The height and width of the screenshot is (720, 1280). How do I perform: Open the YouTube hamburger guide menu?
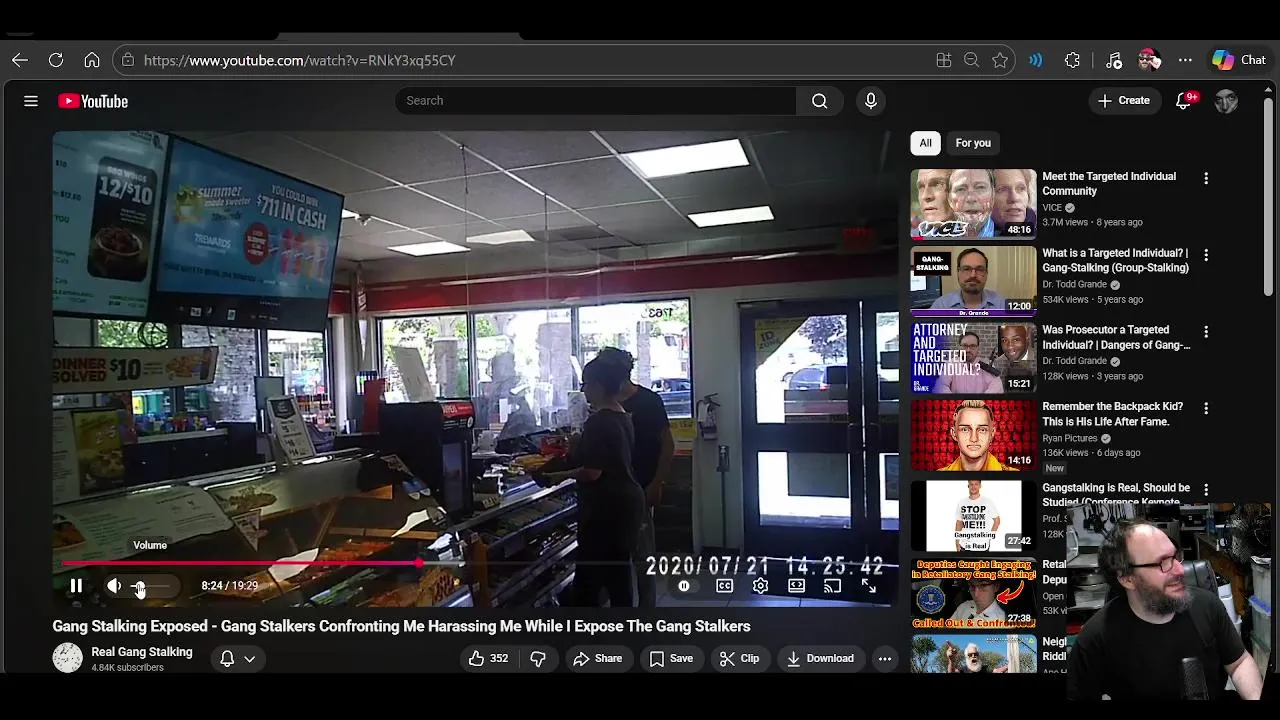(x=31, y=101)
